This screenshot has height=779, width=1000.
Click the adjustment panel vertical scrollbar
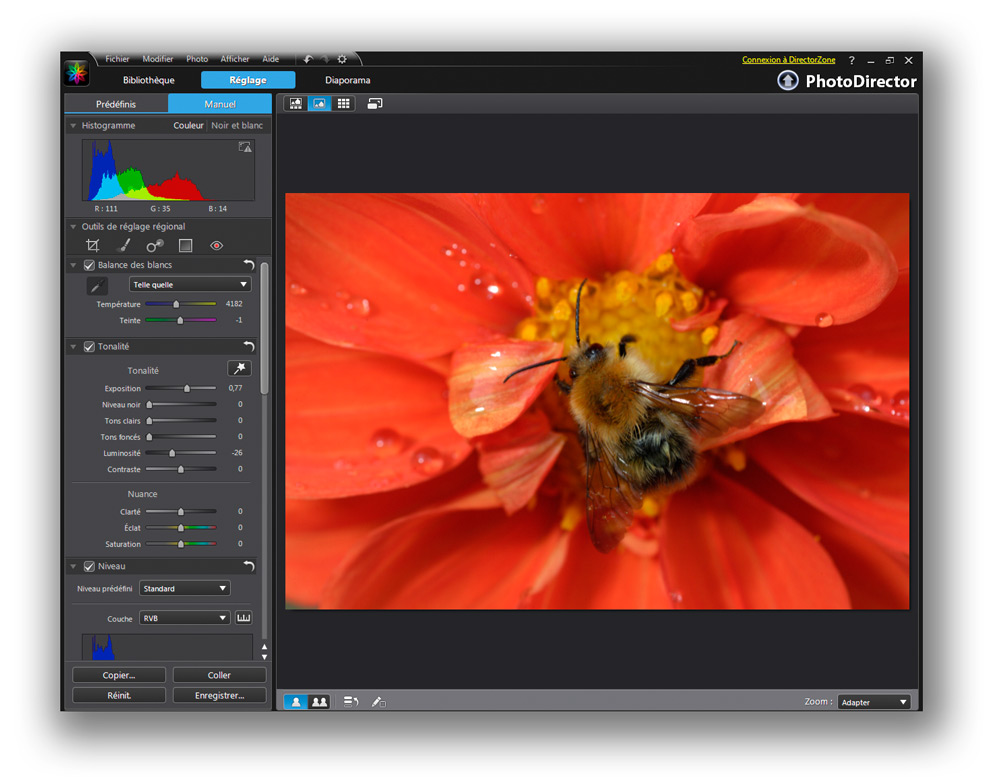tap(264, 328)
